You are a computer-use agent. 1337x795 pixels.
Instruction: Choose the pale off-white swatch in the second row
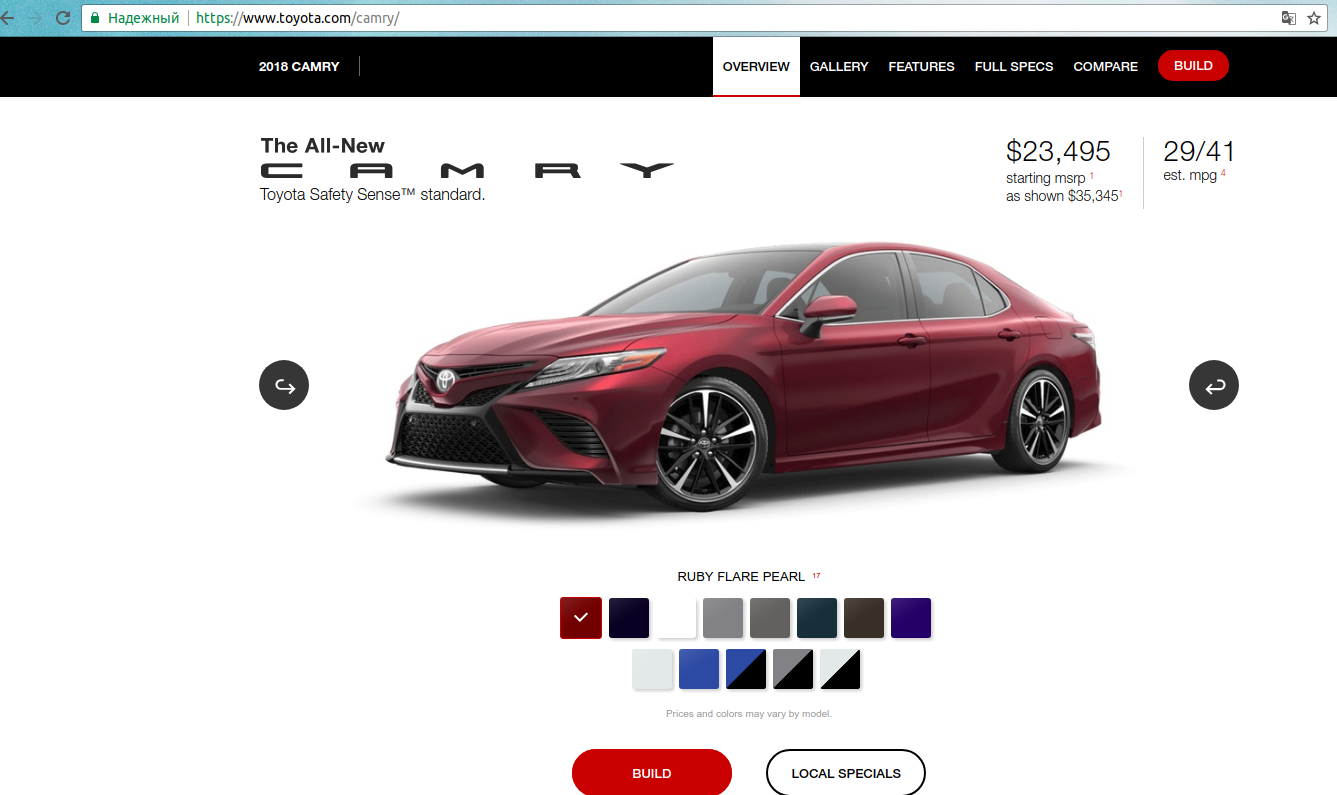tap(652, 669)
